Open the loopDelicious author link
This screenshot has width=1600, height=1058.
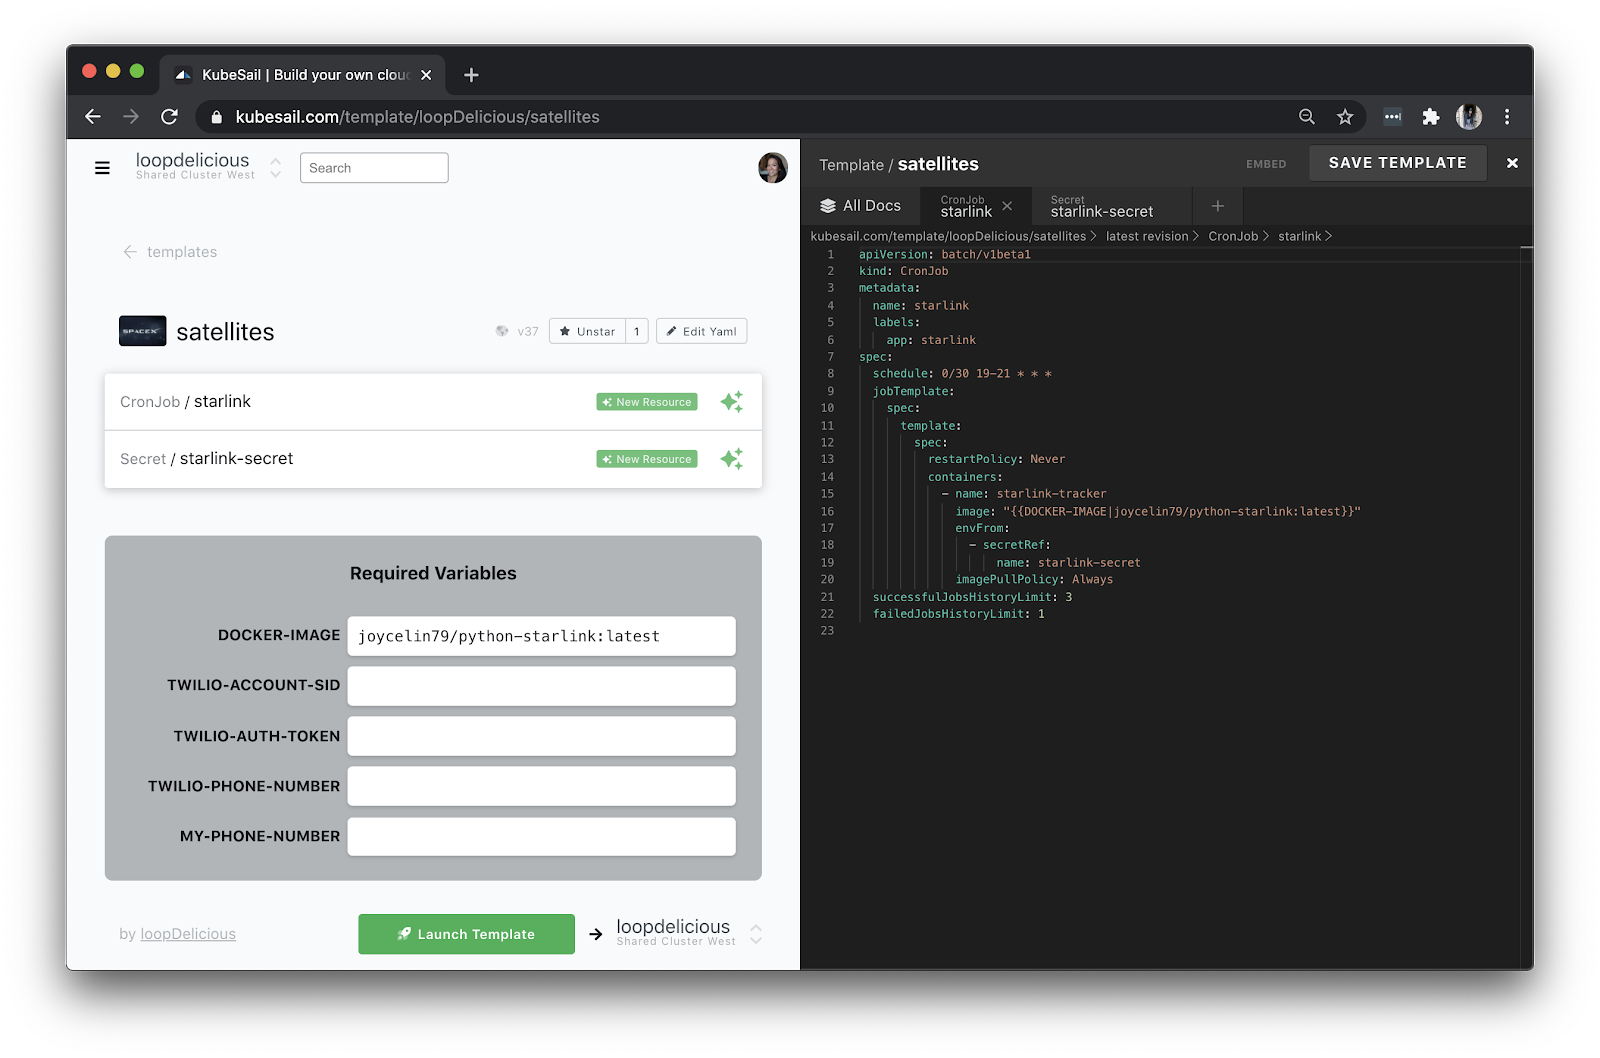click(188, 934)
